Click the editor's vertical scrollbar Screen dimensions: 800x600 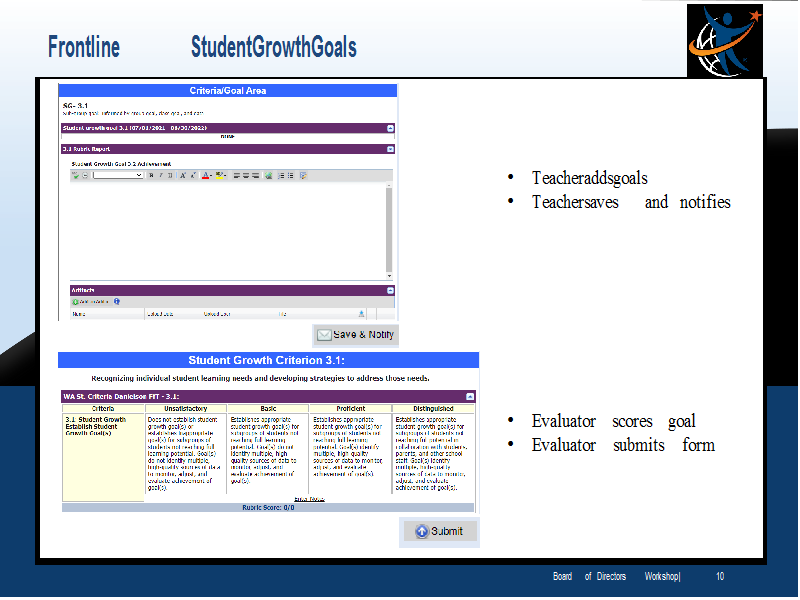(x=389, y=230)
